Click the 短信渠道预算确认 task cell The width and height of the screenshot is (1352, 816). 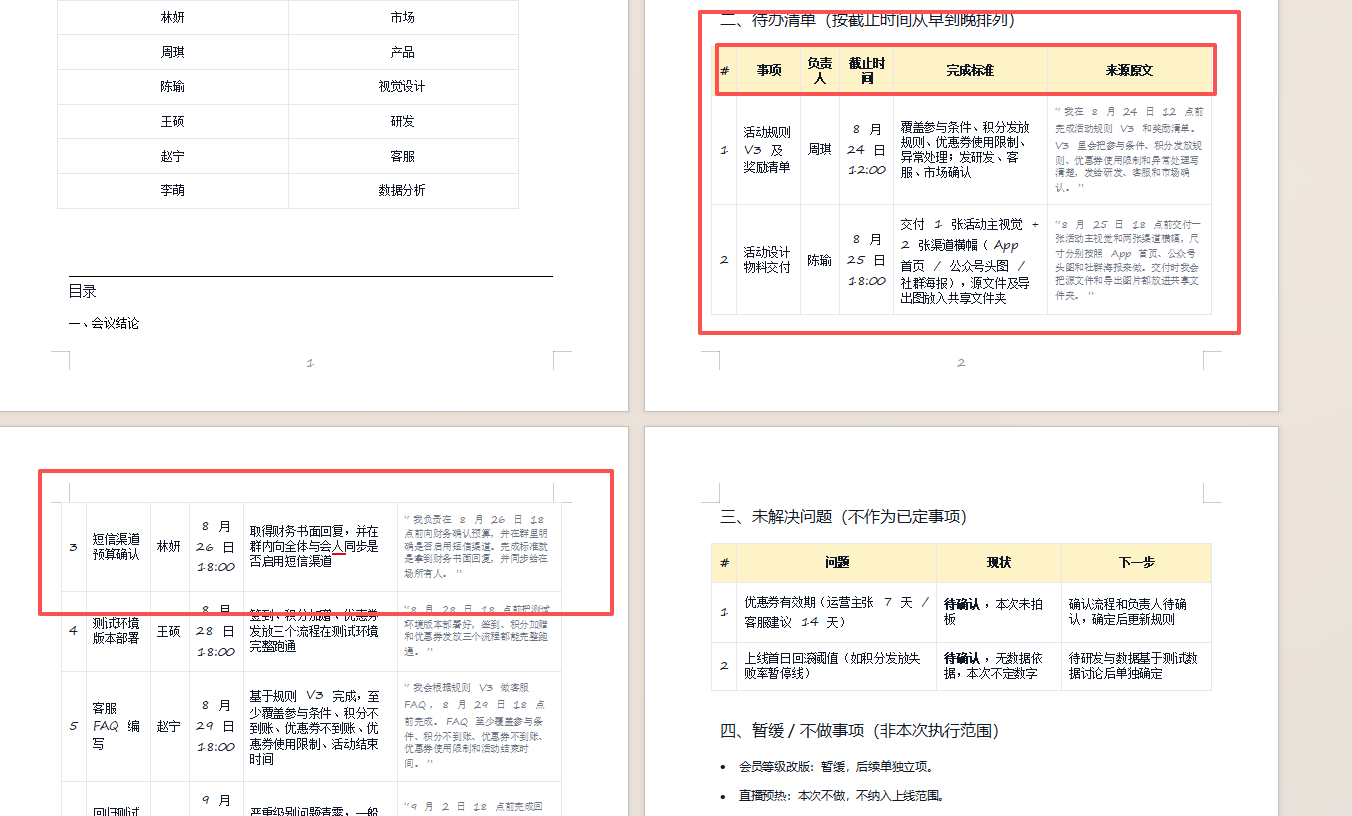(x=118, y=546)
